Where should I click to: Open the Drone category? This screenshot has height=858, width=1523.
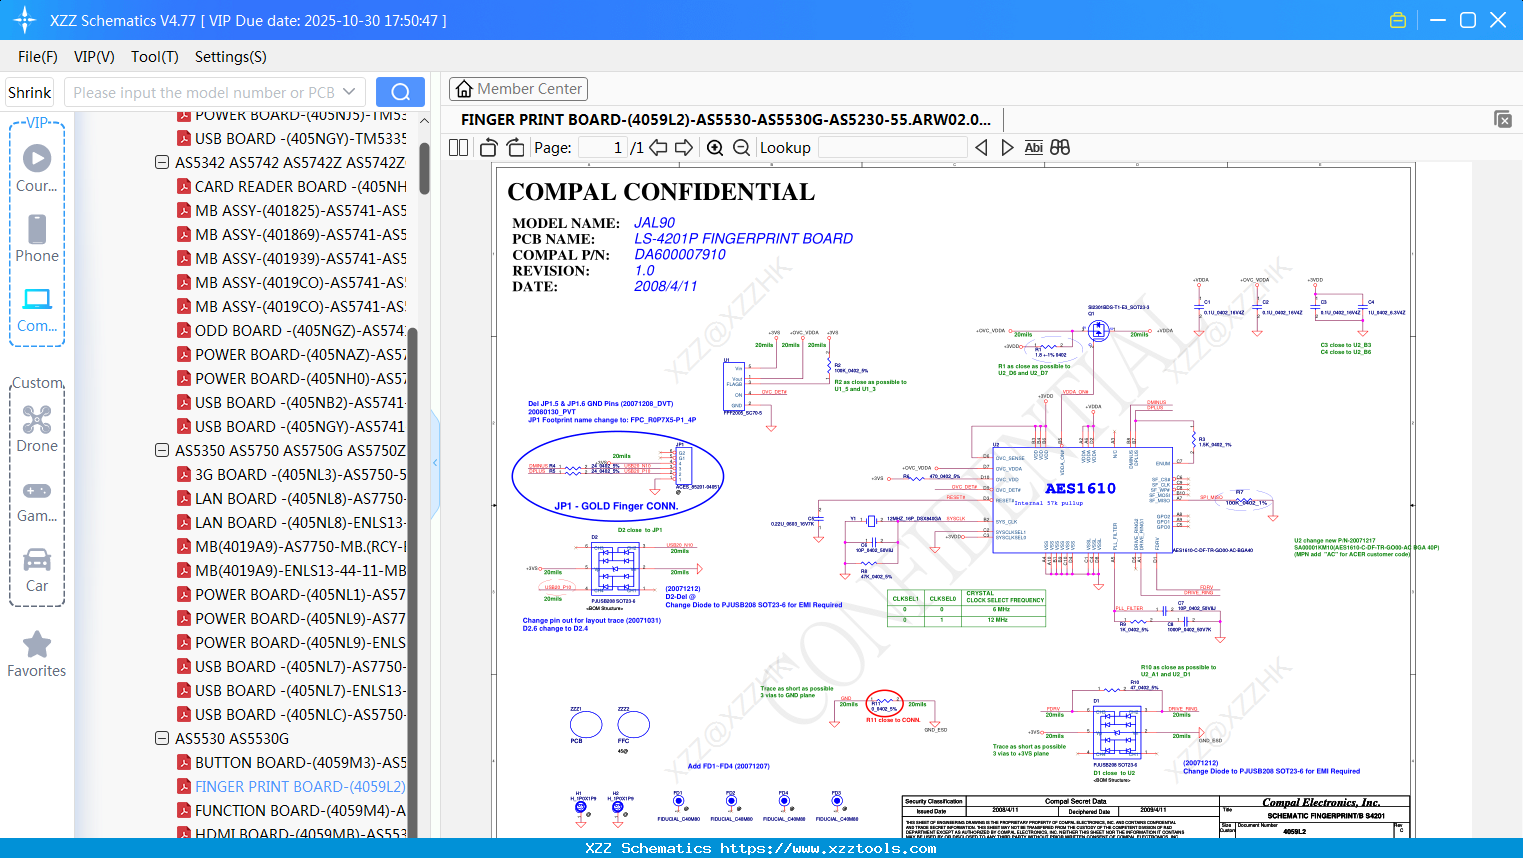(x=37, y=429)
